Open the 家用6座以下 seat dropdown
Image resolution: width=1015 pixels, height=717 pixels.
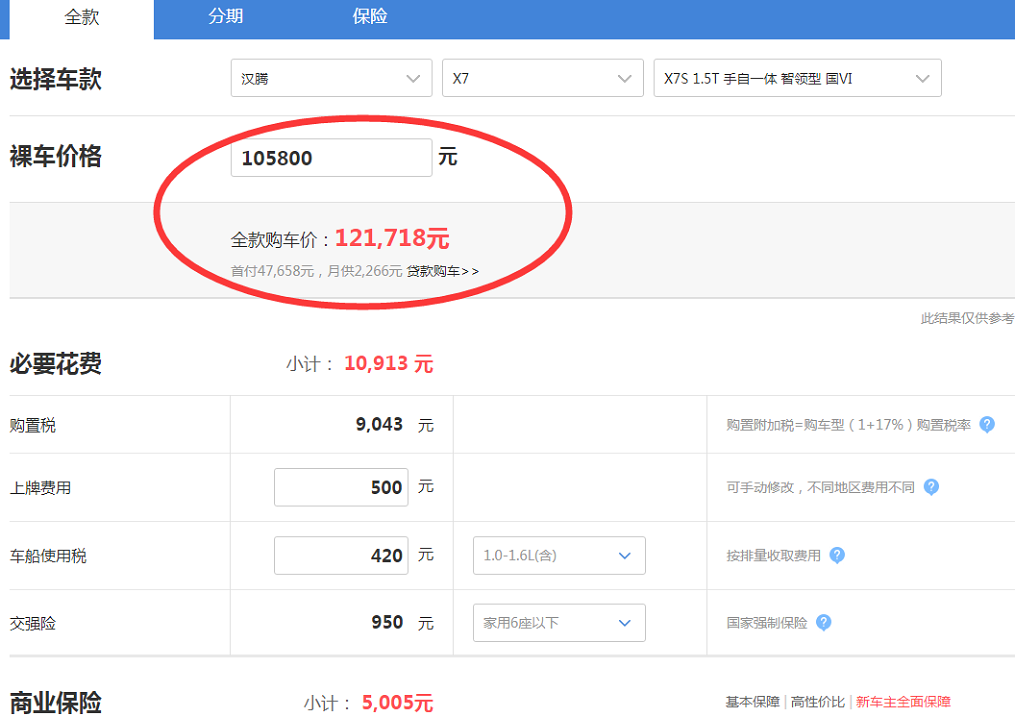pos(559,623)
